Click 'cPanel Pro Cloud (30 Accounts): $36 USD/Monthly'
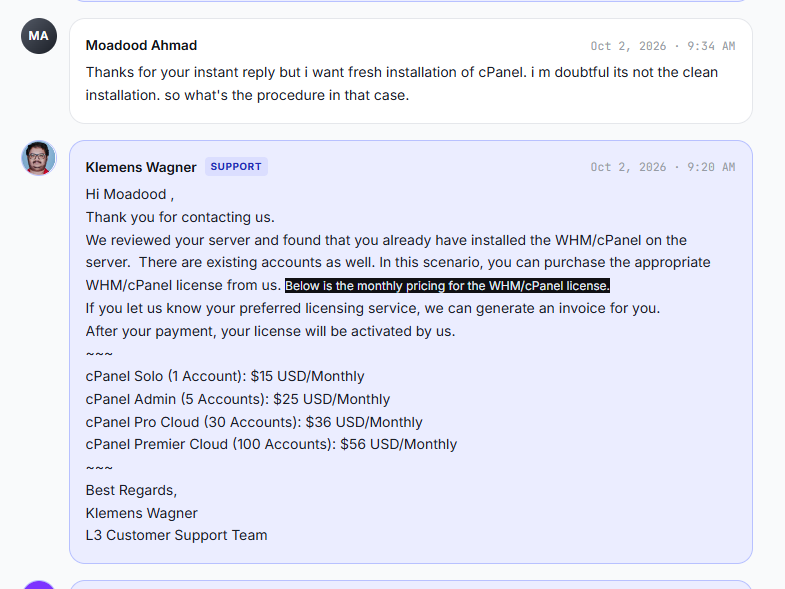 click(254, 422)
